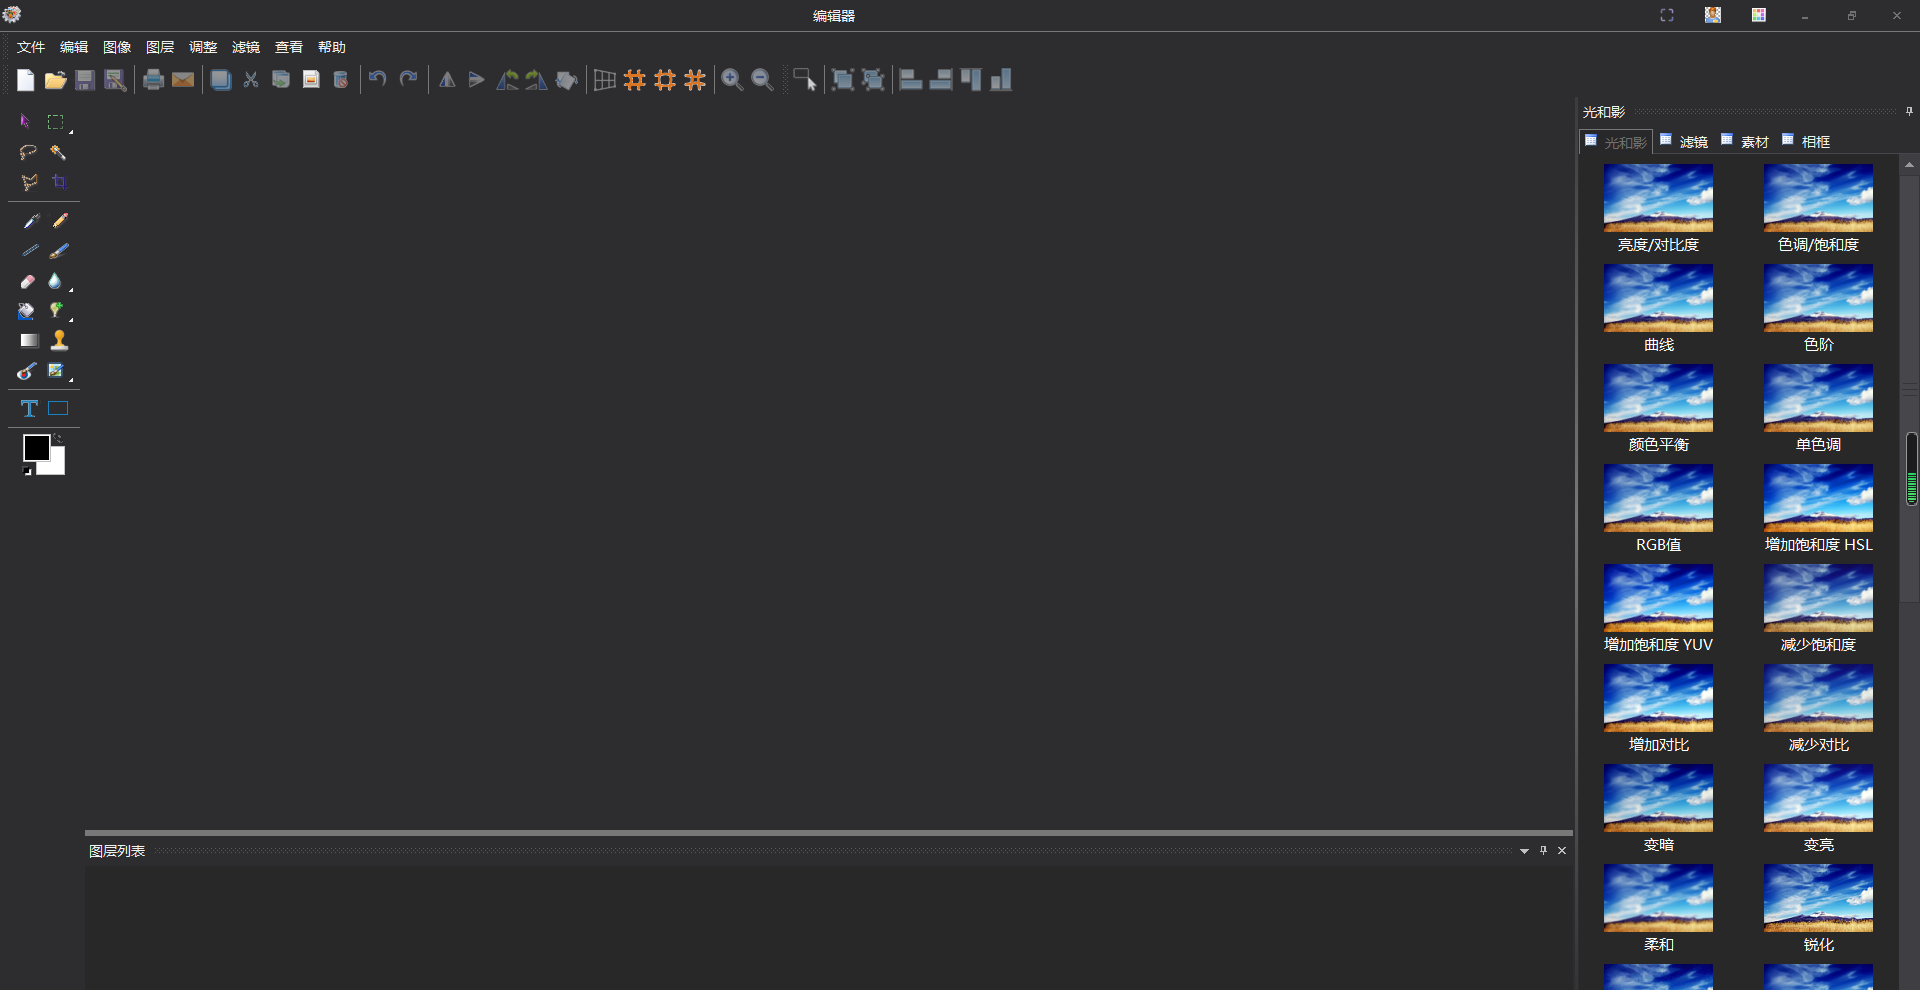Undo the last action via toolbar arrow
This screenshot has height=990, width=1920.
click(377, 80)
